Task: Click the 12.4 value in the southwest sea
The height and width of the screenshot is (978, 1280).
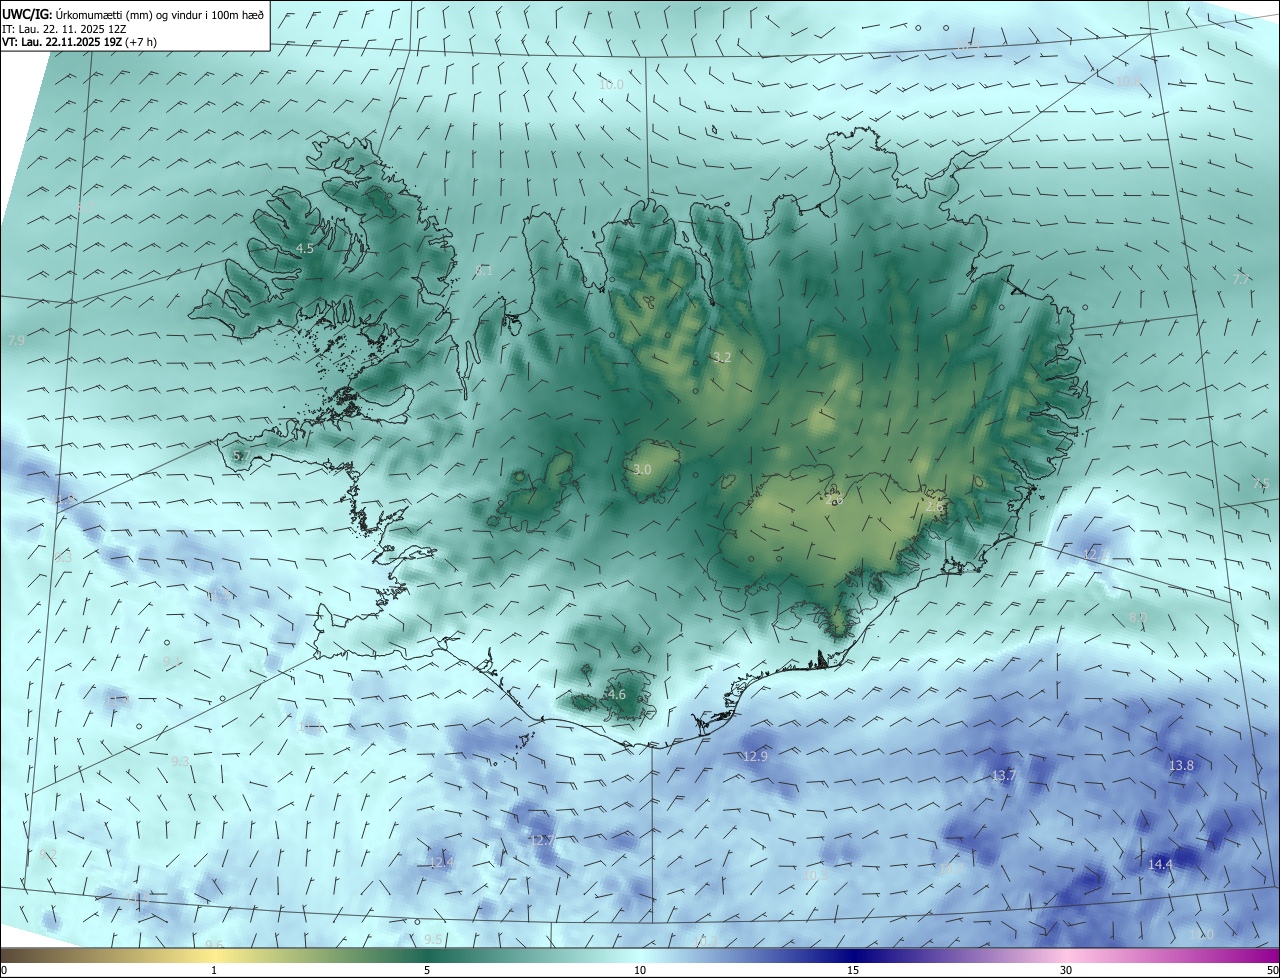Action: point(441,862)
